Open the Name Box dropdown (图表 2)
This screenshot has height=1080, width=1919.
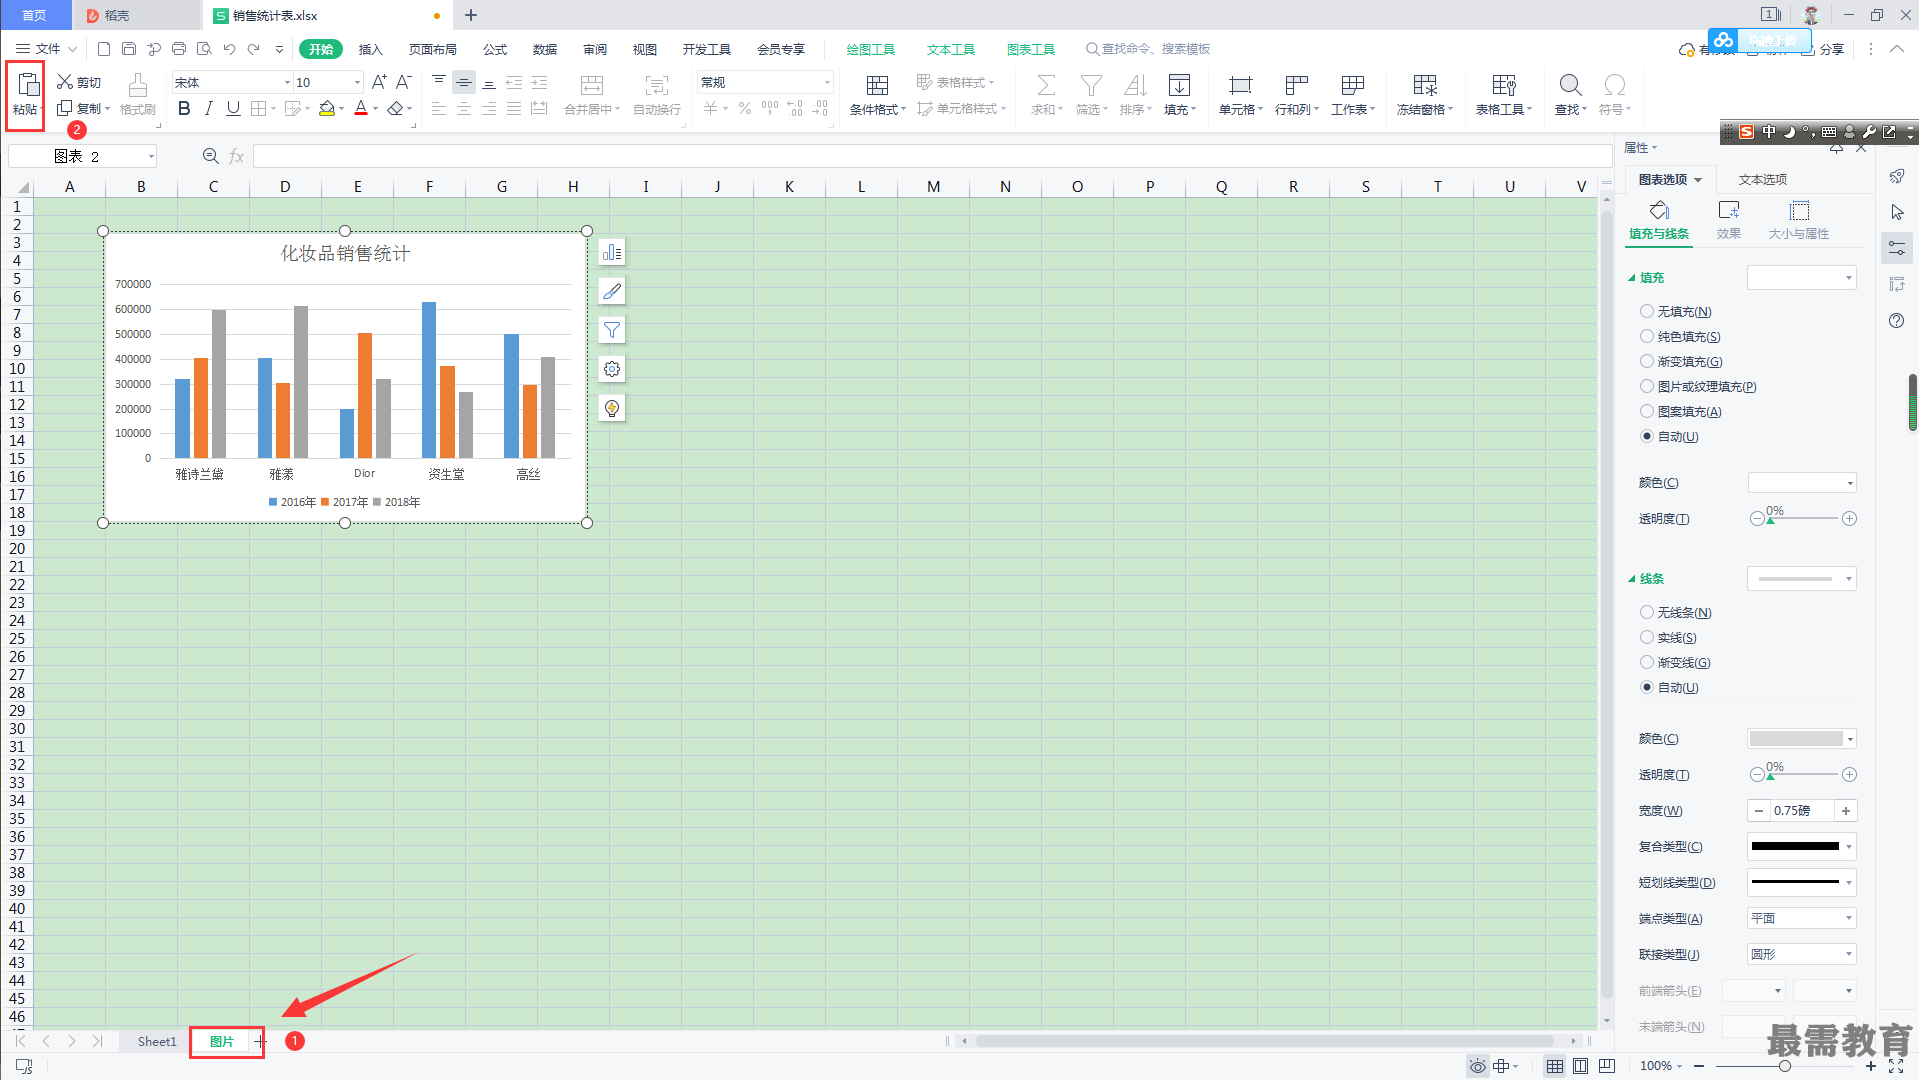151,157
